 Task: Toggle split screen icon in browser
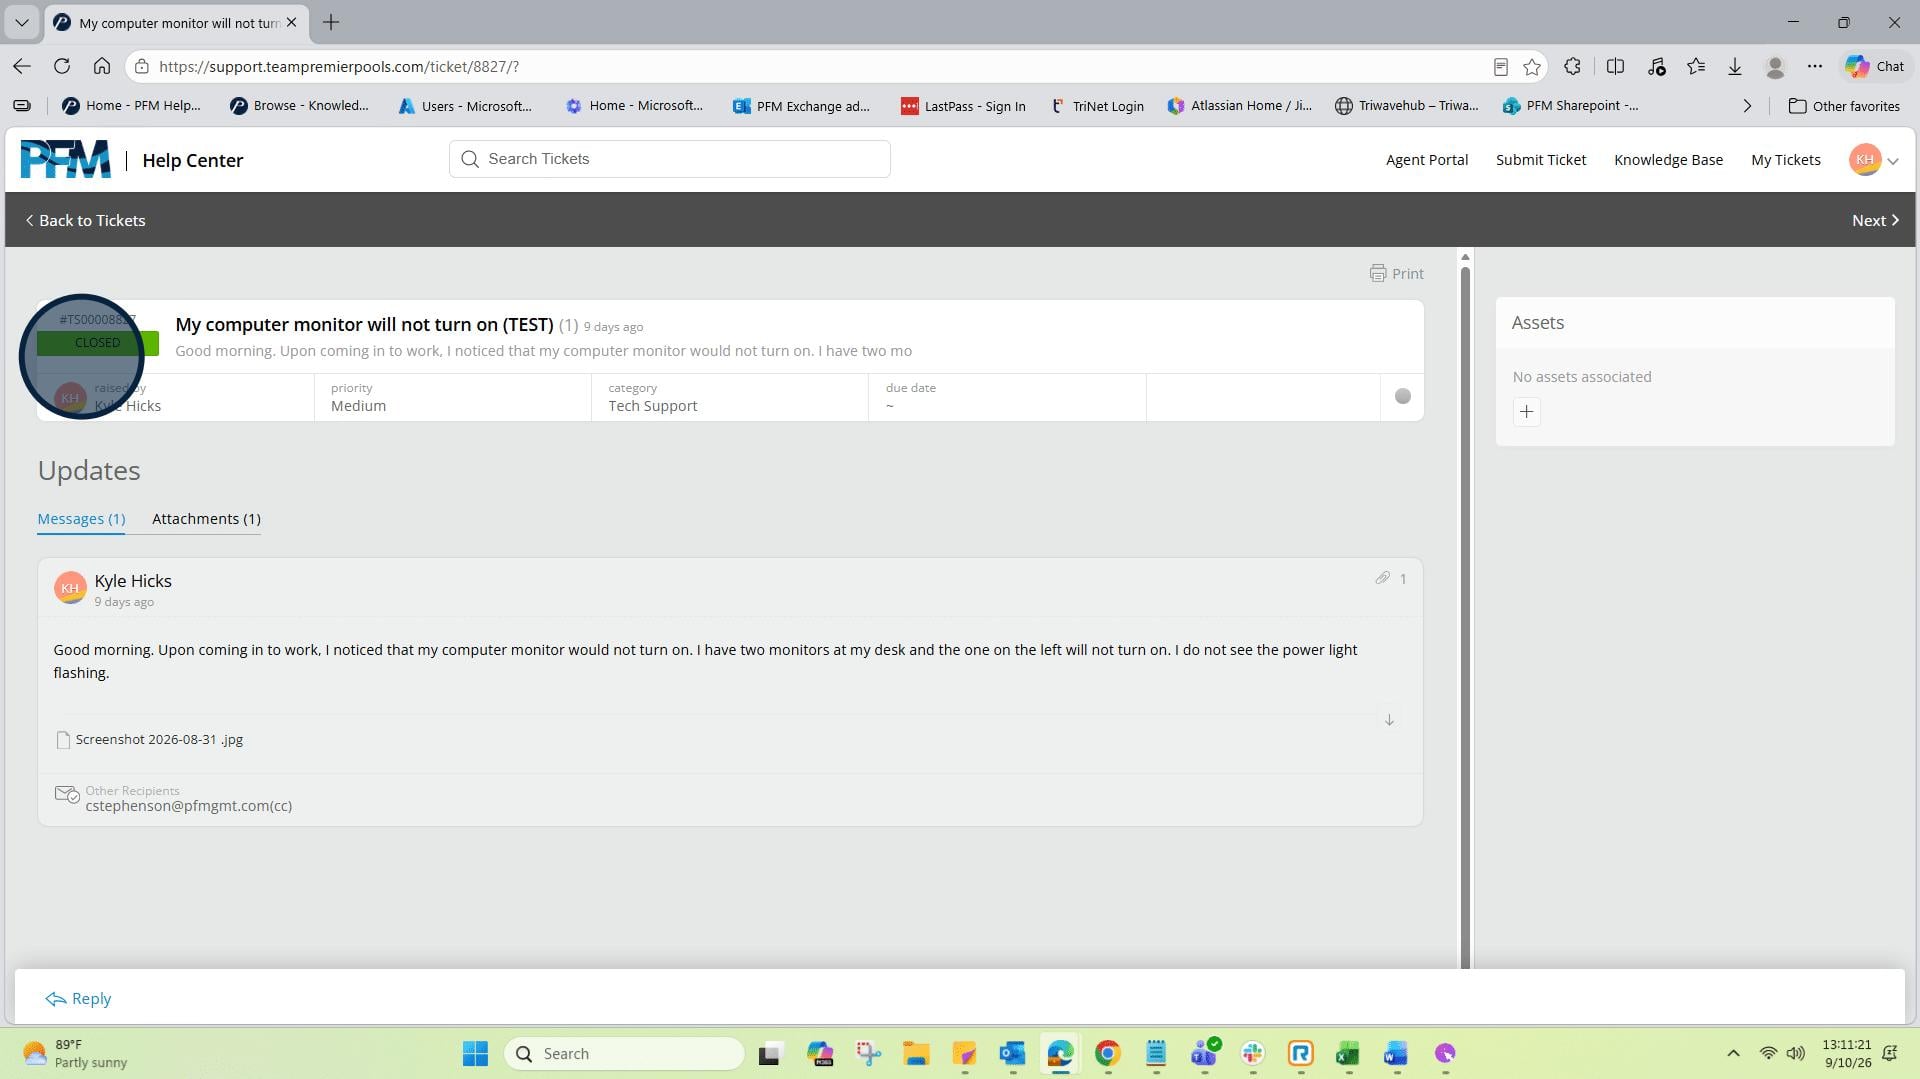[x=1614, y=66]
